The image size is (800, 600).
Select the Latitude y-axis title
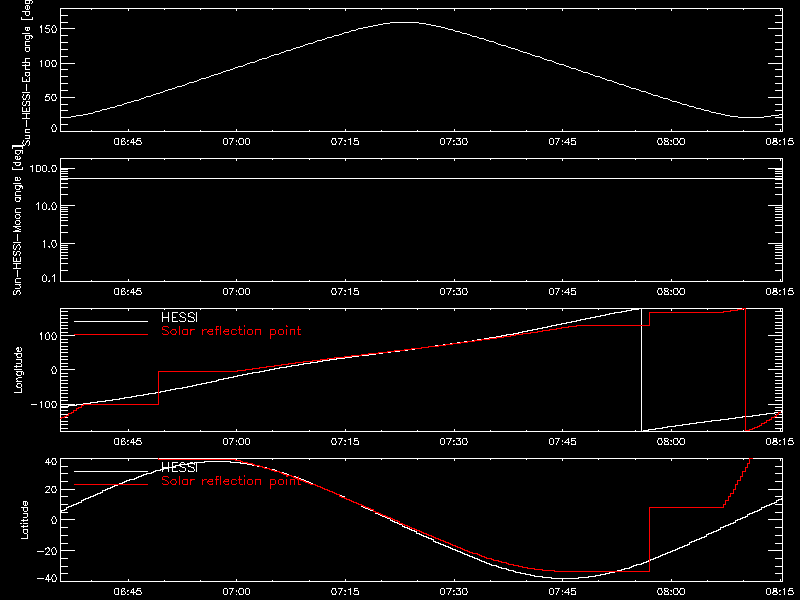[x=24, y=520]
